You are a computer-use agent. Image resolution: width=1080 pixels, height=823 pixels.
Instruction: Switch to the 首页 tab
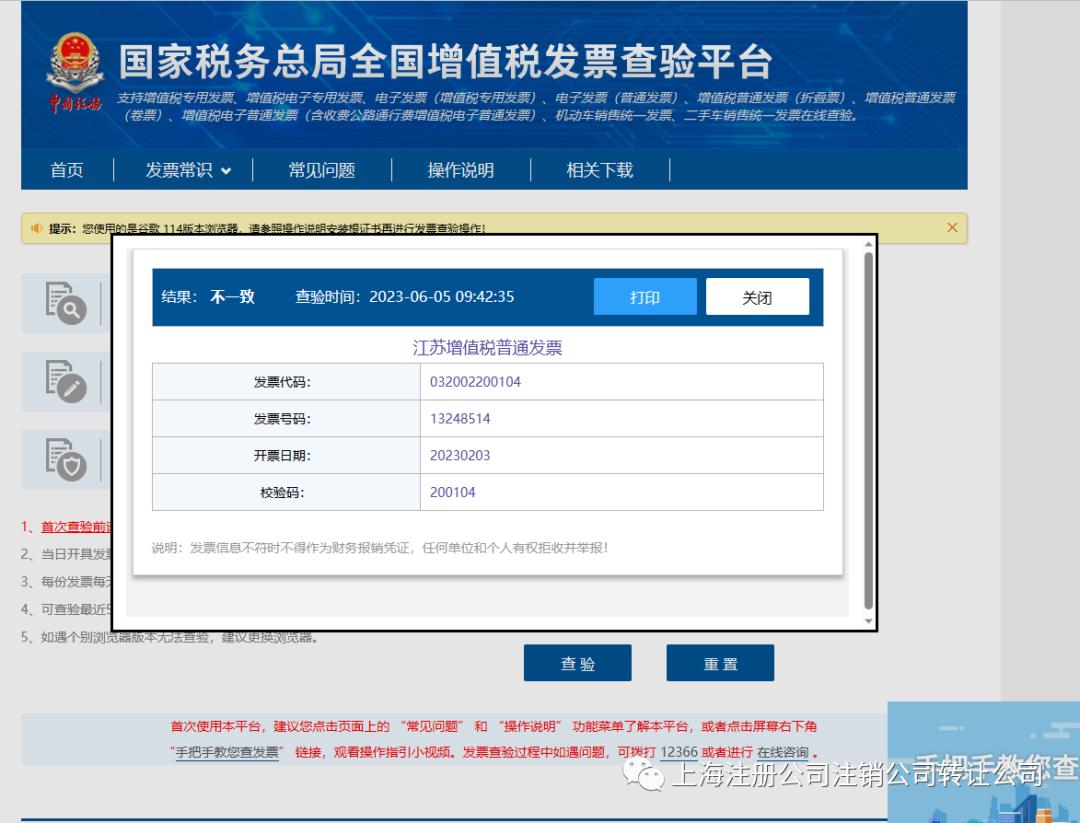coord(66,170)
